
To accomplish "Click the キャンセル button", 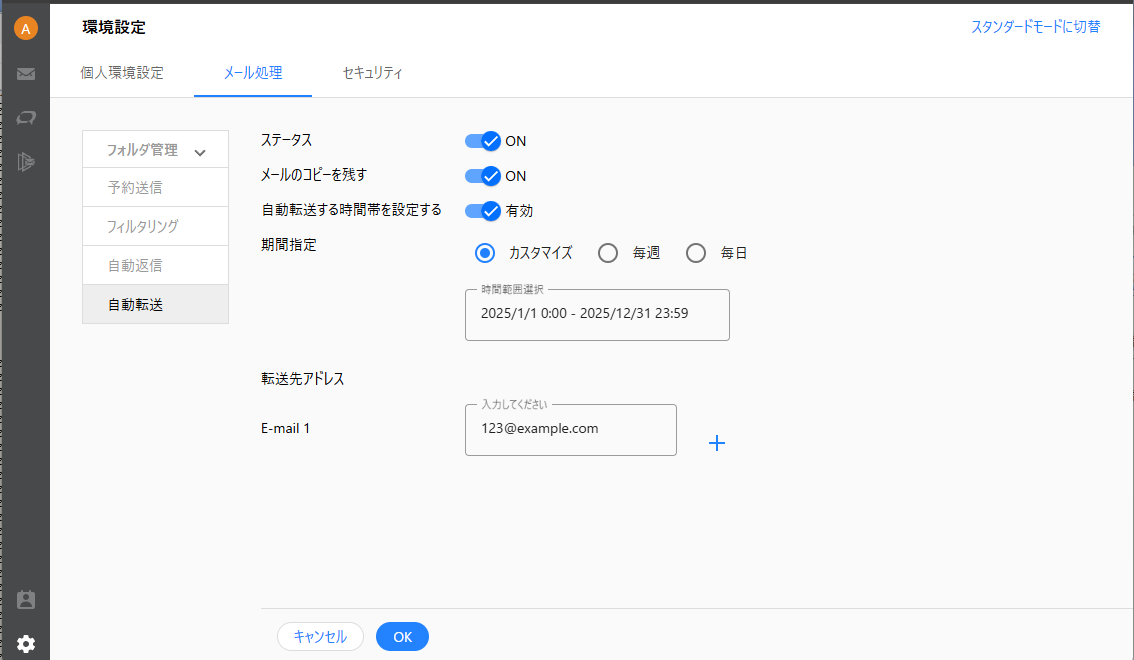I will point(320,637).
